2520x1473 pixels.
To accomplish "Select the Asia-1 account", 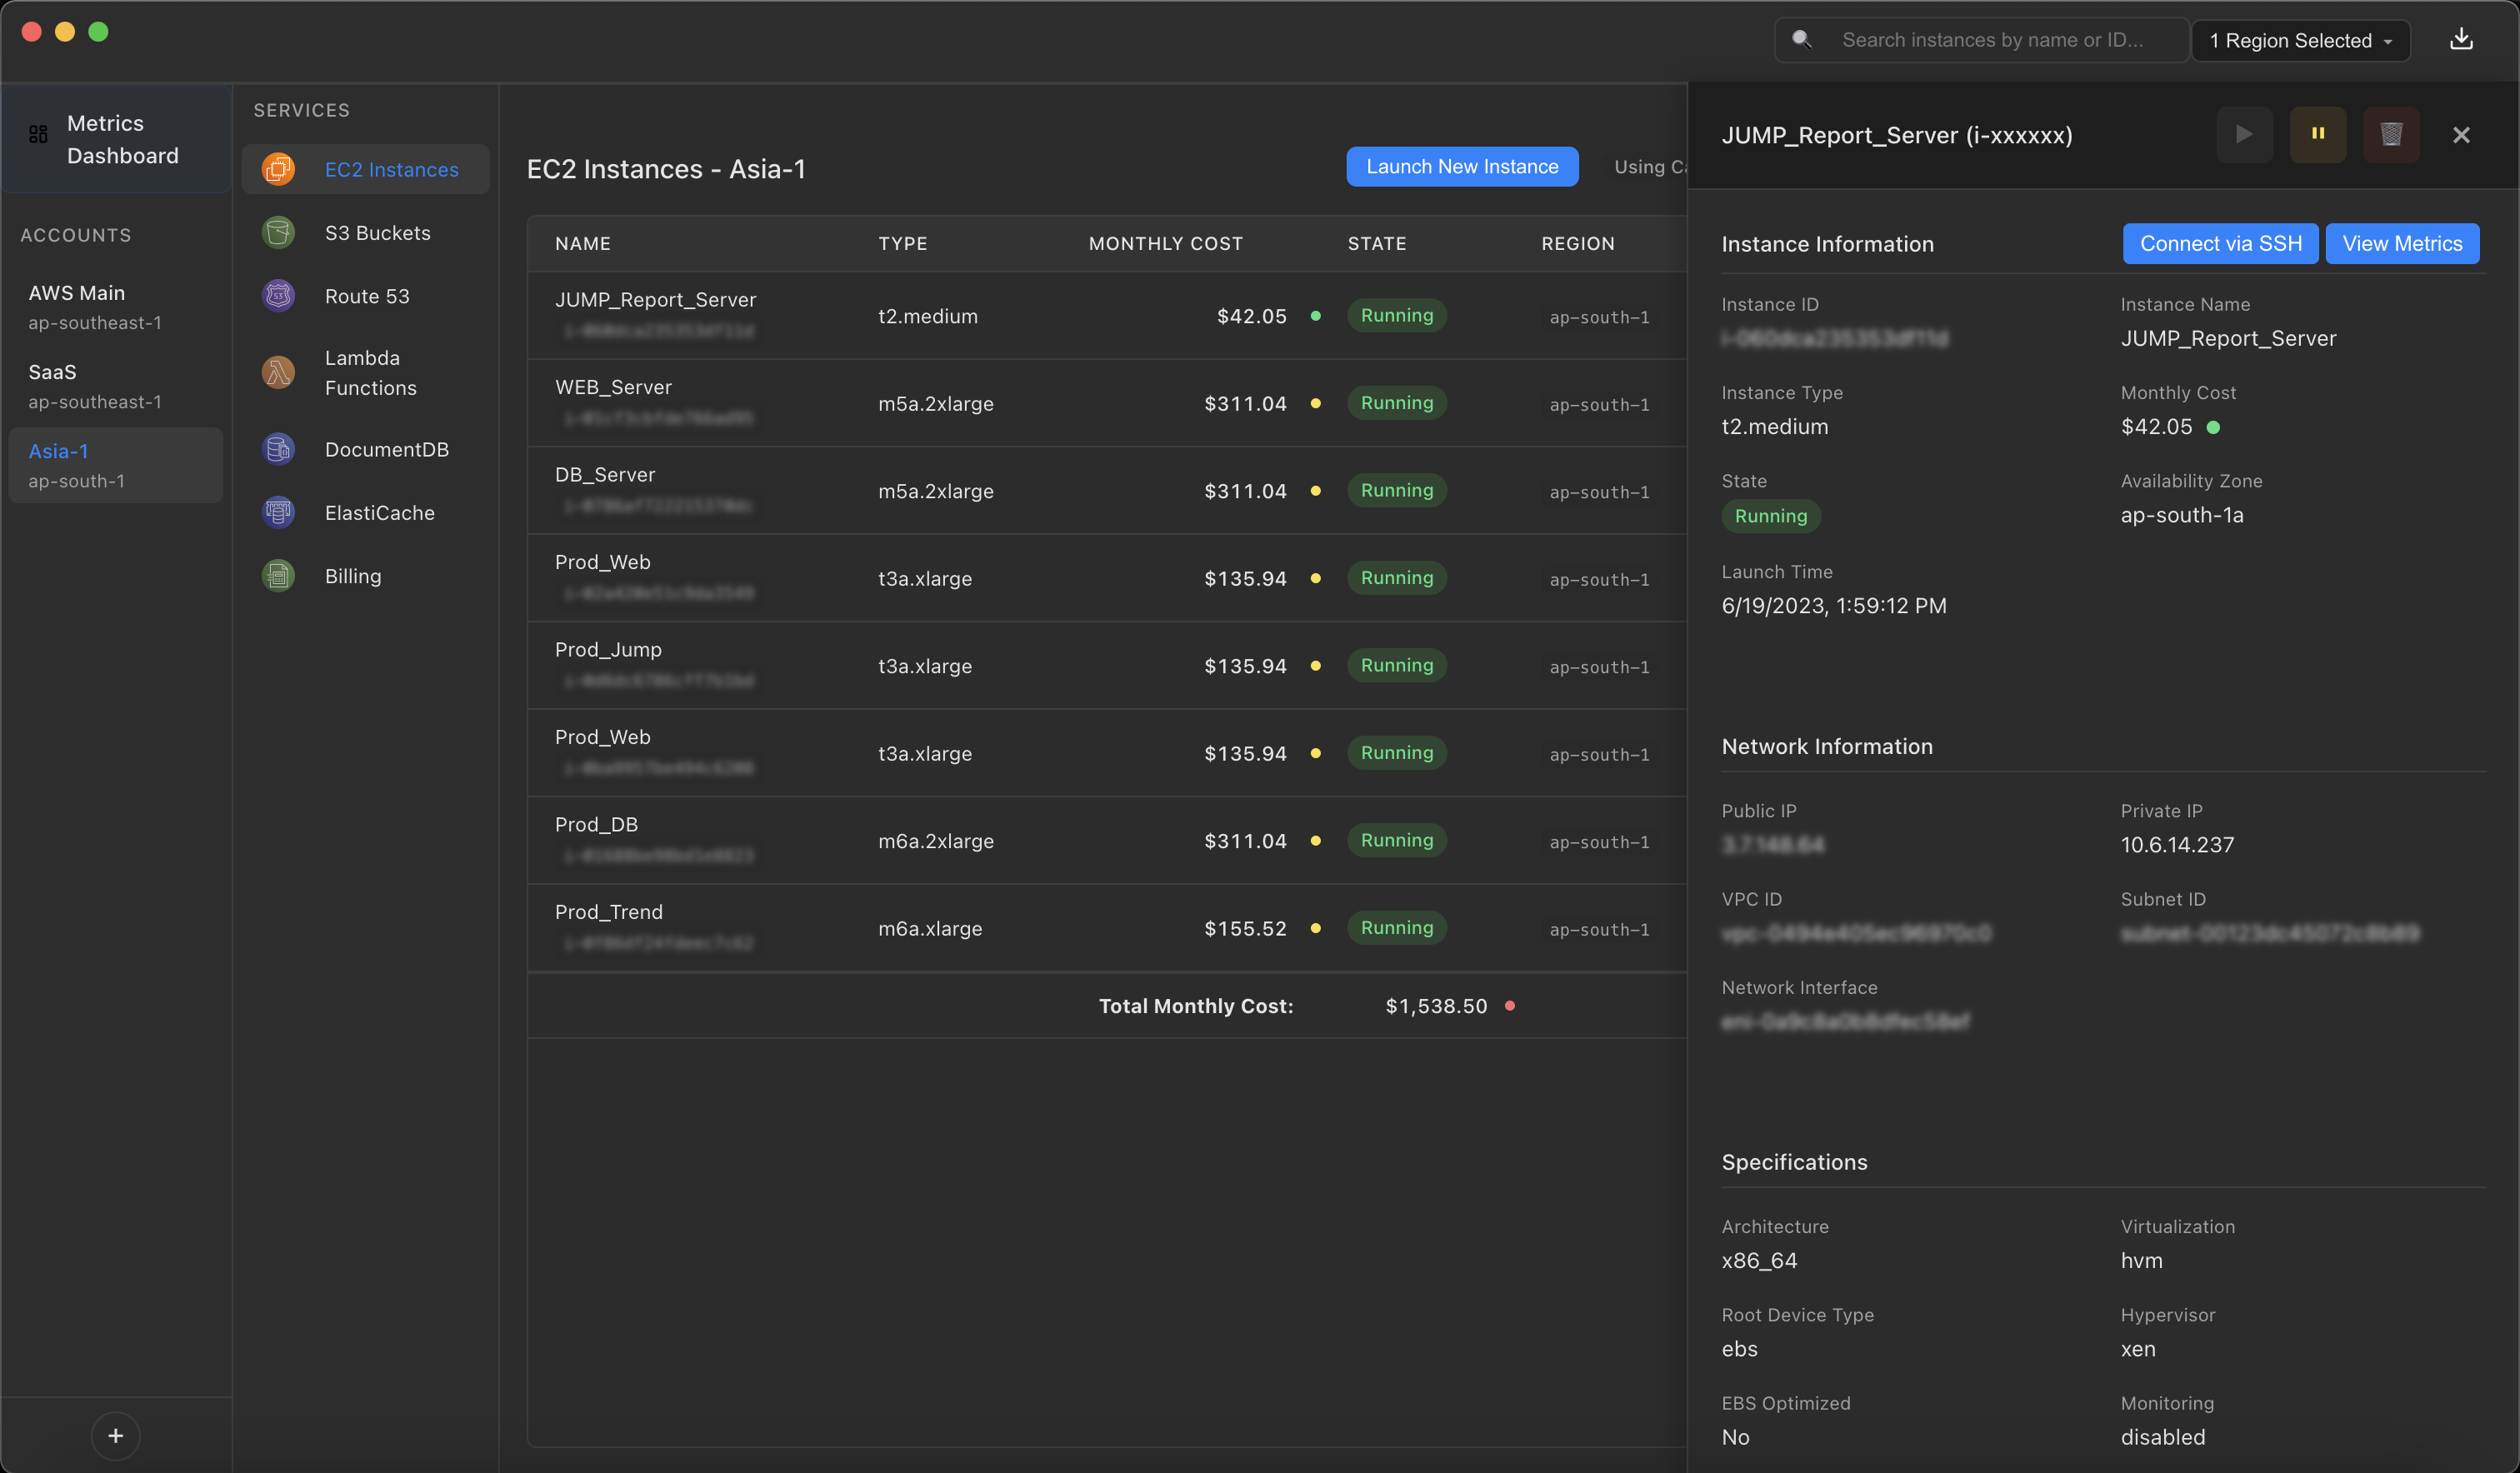I will coord(116,465).
